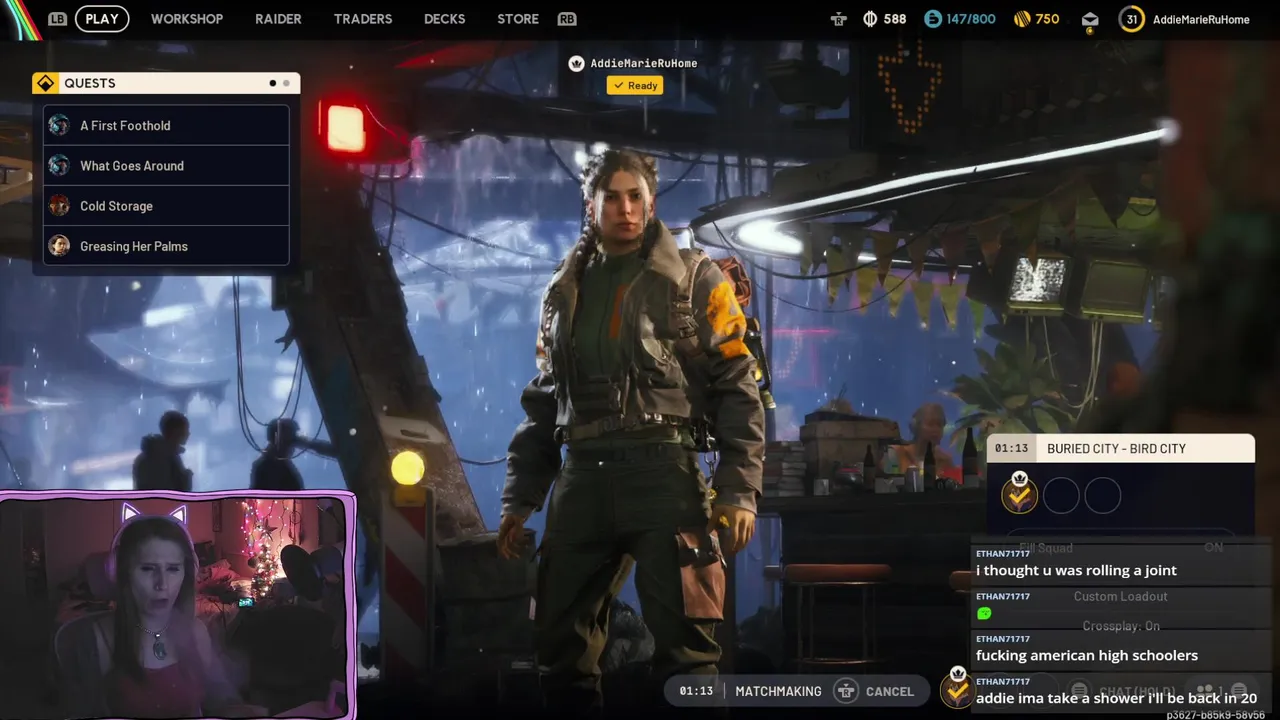Image resolution: width=1280 pixels, height=720 pixels.
Task: Select the Cold Storage quest
Action: pyautogui.click(x=166, y=205)
